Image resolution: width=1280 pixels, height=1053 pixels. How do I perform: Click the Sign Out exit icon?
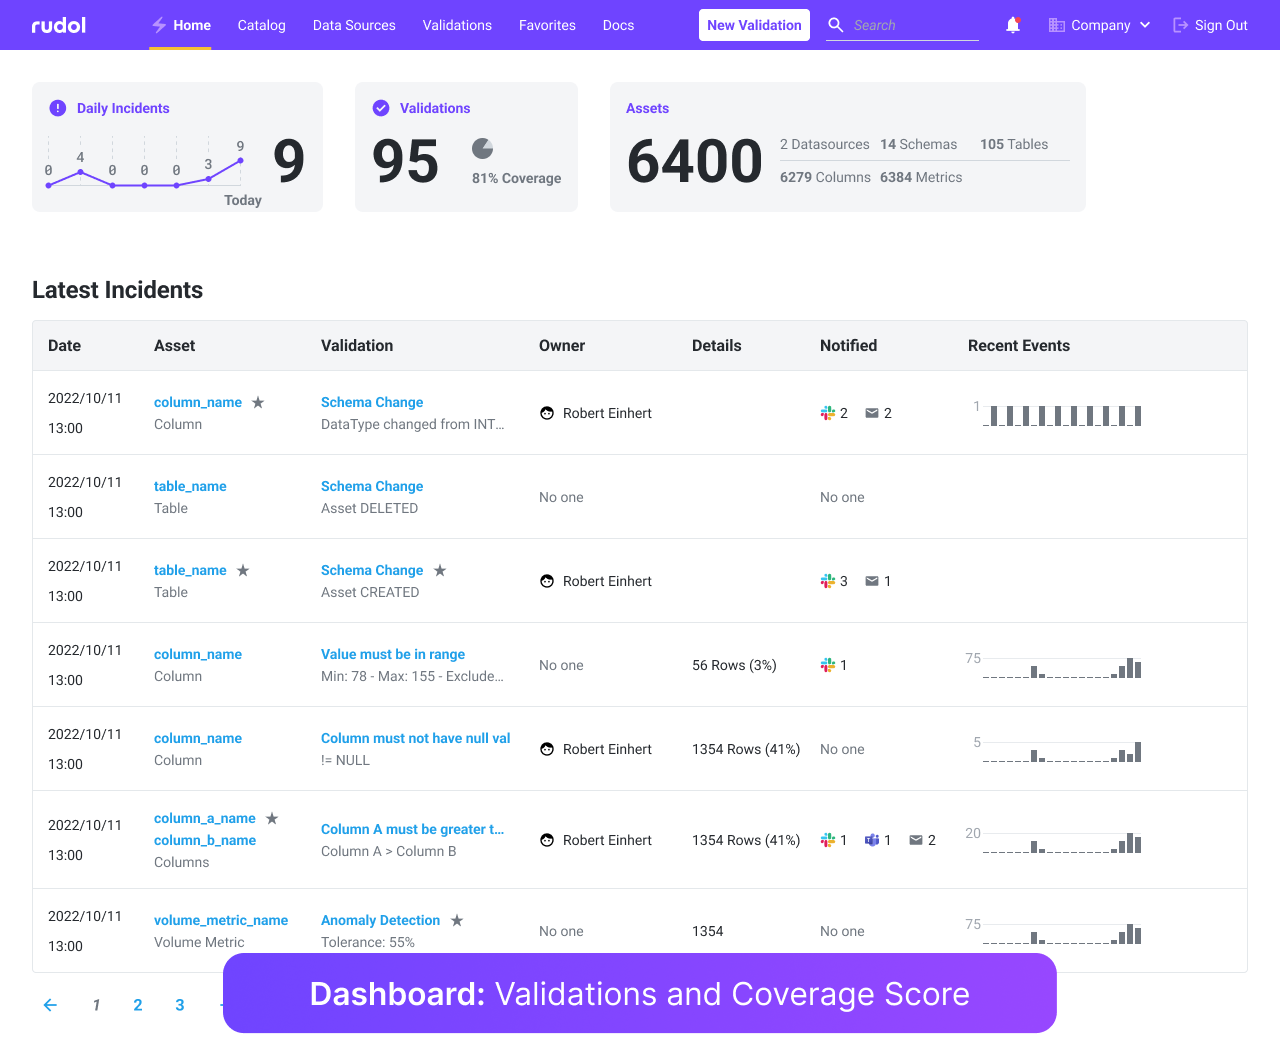click(1180, 25)
